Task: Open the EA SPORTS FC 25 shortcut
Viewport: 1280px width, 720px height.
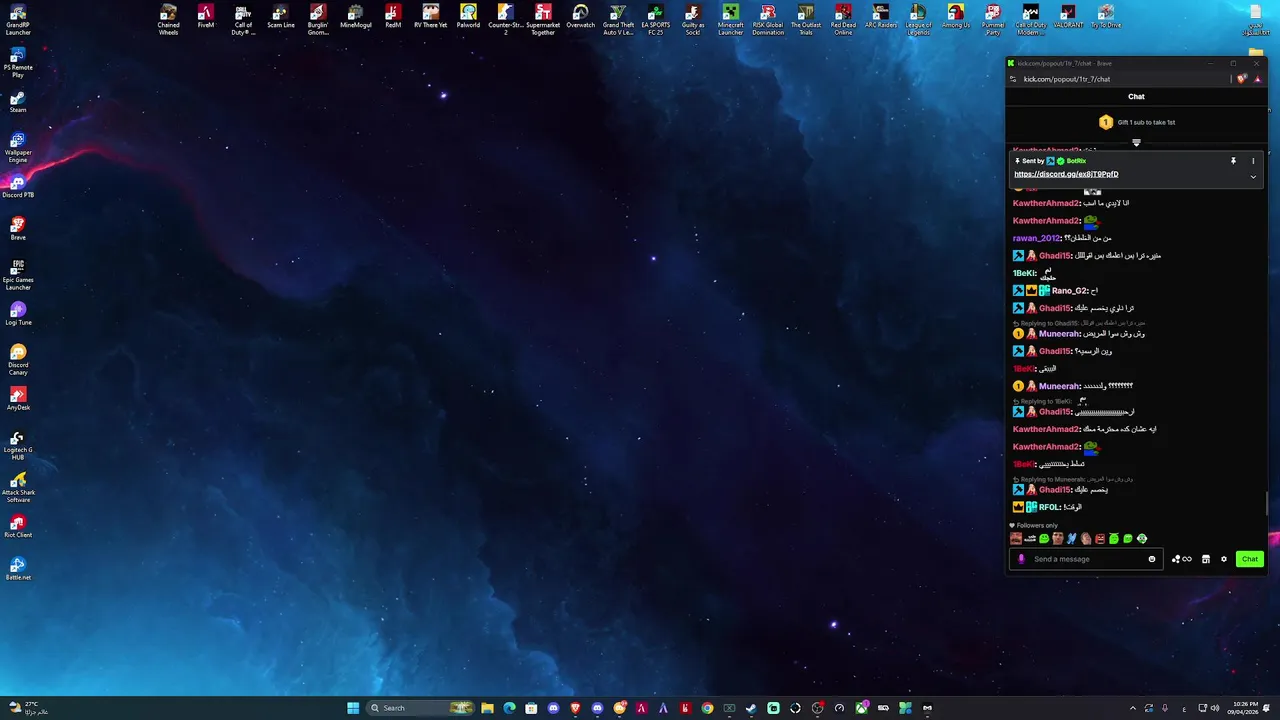Action: pyautogui.click(x=656, y=20)
